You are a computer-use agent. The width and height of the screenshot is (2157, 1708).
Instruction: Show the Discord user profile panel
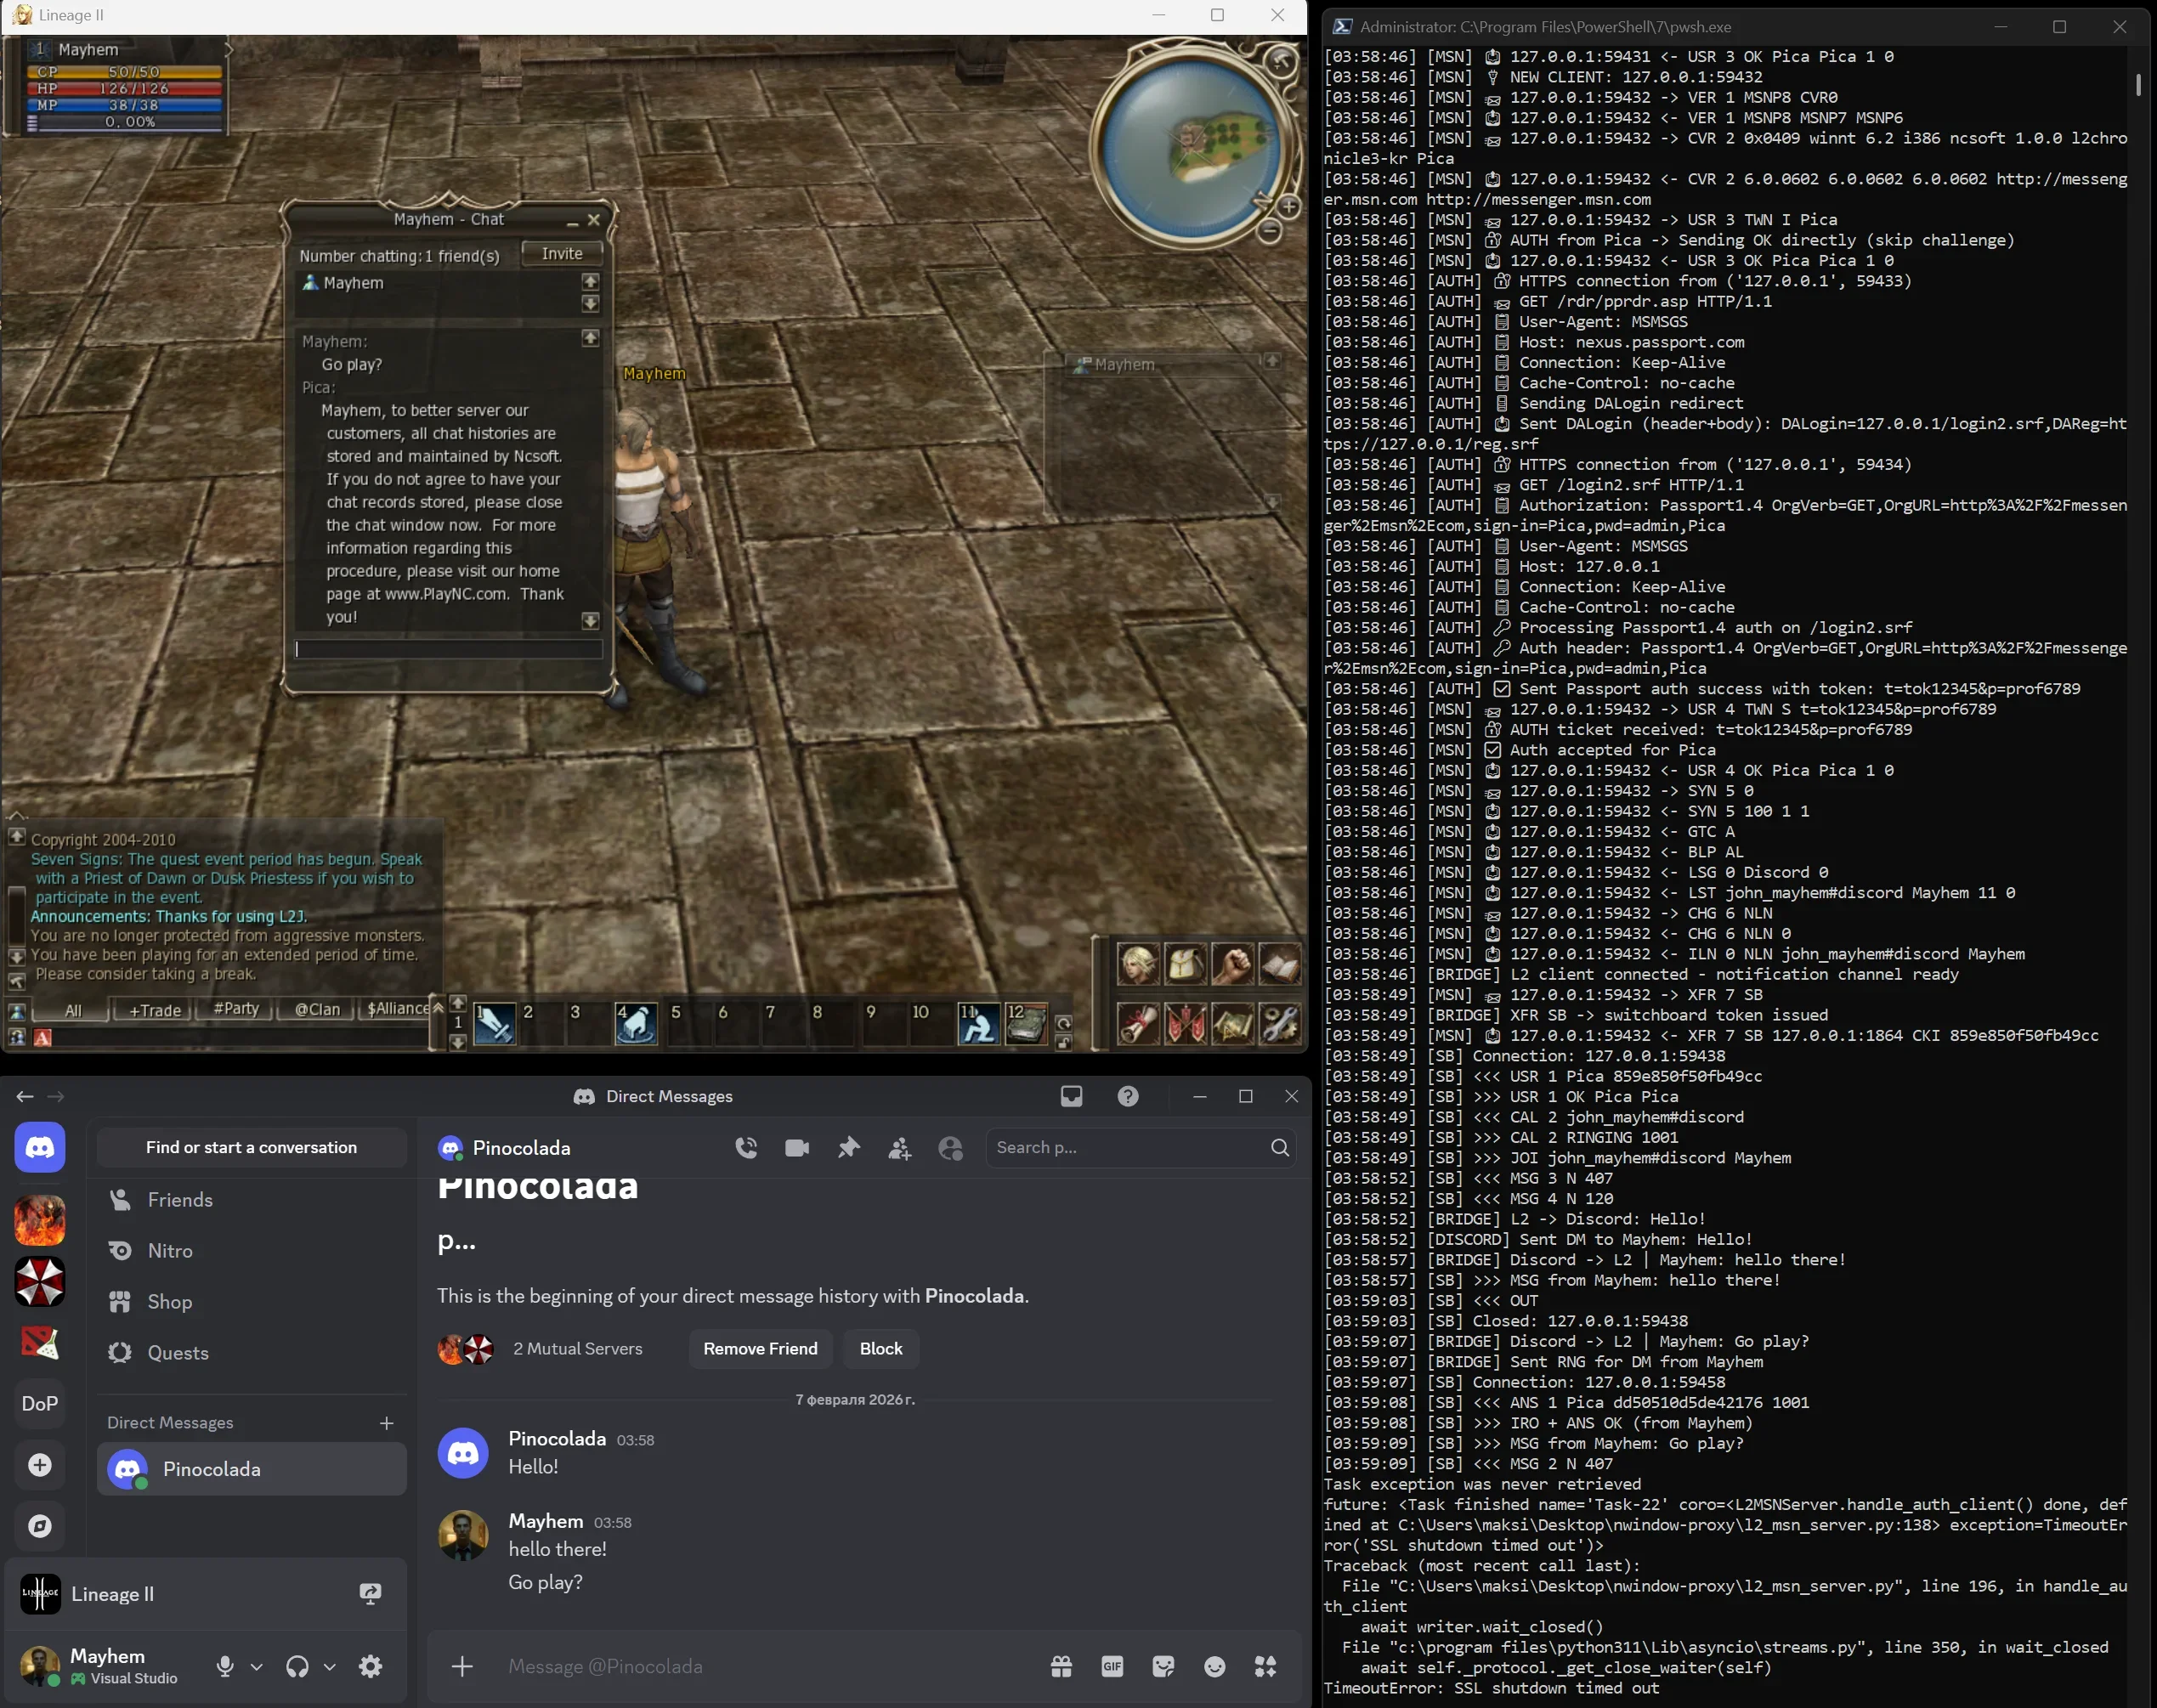950,1148
